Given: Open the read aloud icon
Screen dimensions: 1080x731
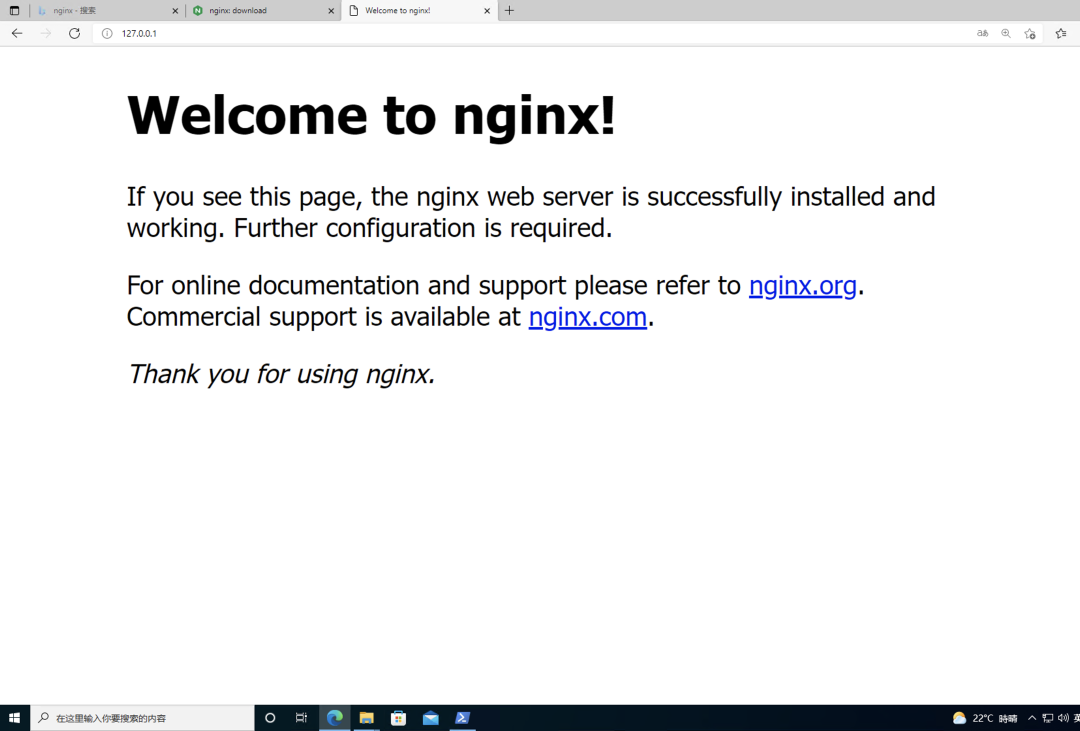Looking at the screenshot, I should pos(982,33).
